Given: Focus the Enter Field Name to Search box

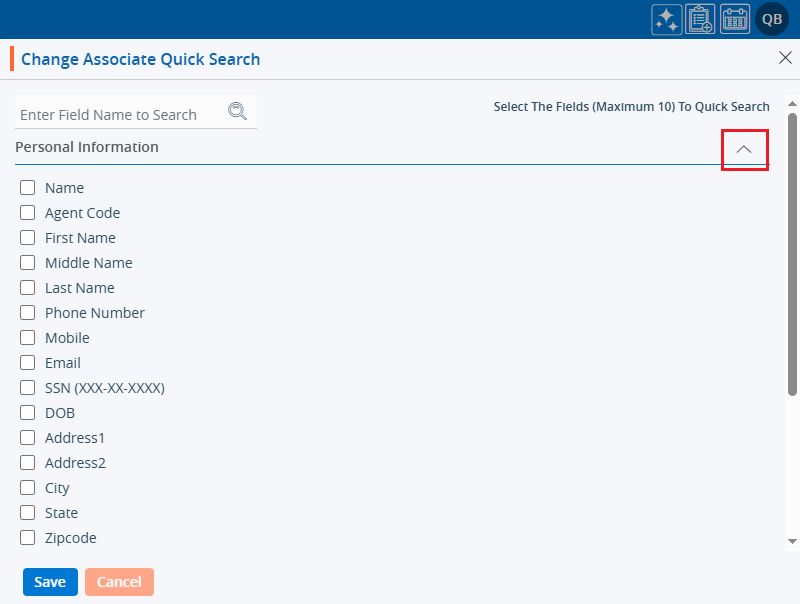Looking at the screenshot, I should 120,115.
